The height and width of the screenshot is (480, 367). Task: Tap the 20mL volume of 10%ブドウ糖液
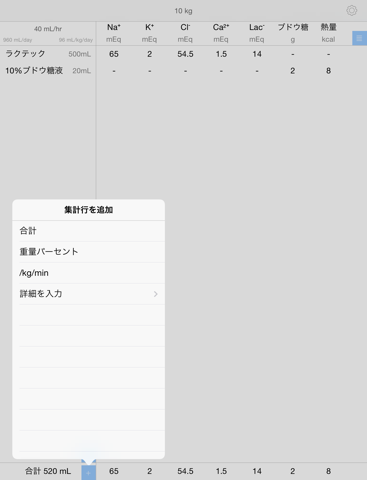82,71
